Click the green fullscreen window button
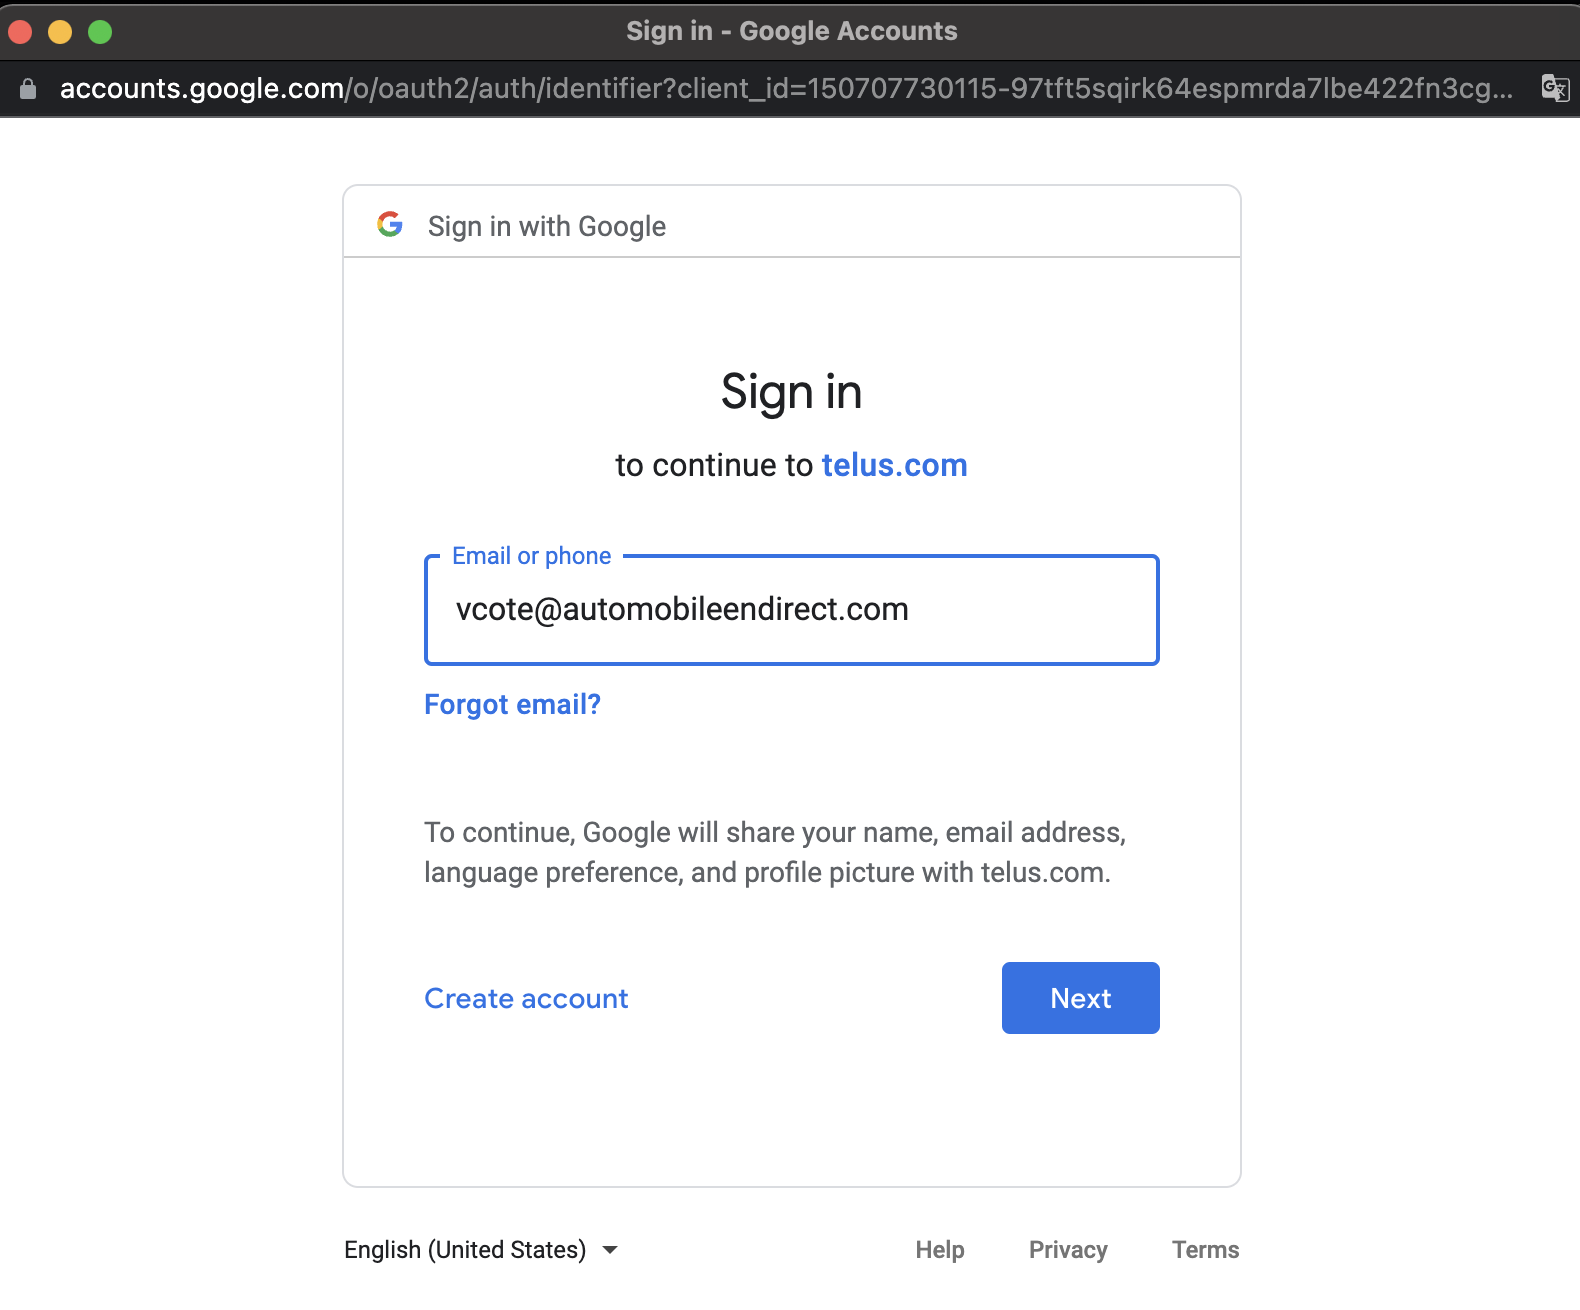This screenshot has width=1580, height=1310. point(100,32)
